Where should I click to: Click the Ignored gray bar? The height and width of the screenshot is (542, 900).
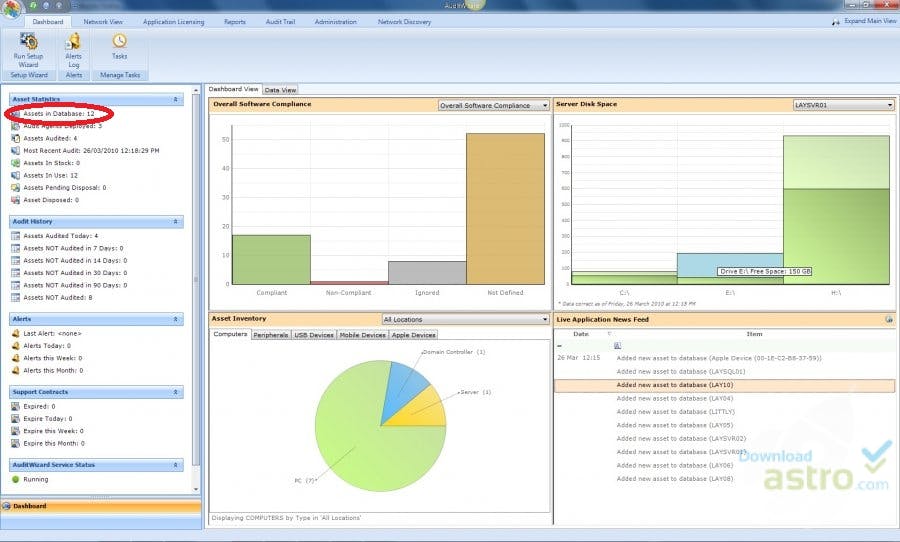coord(427,273)
